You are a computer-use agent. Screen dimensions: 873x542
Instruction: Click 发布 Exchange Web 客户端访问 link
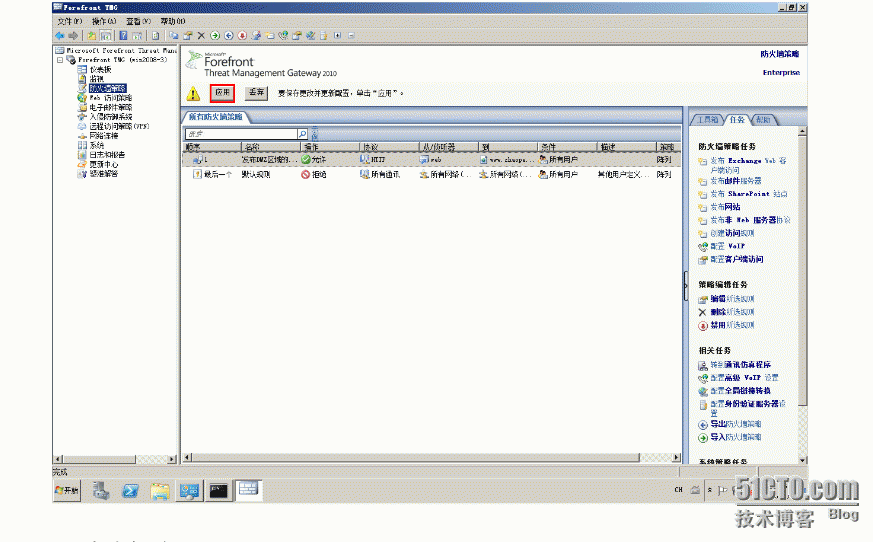[x=748, y=165]
